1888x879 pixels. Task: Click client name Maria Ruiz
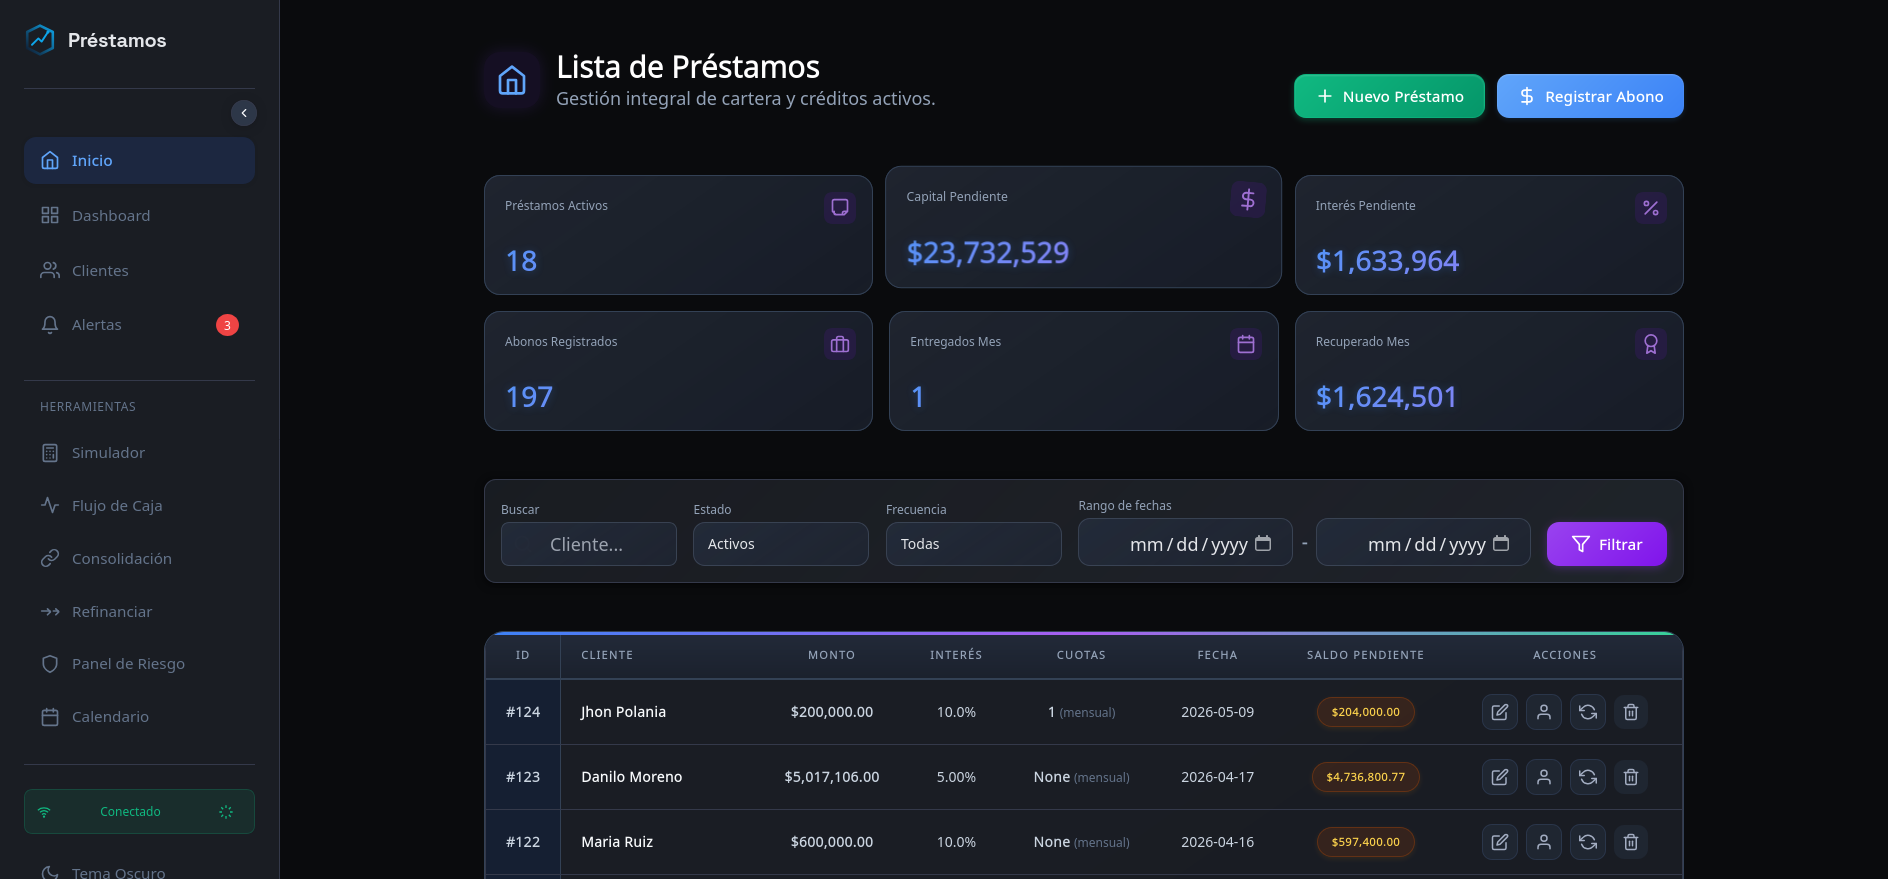coord(617,842)
